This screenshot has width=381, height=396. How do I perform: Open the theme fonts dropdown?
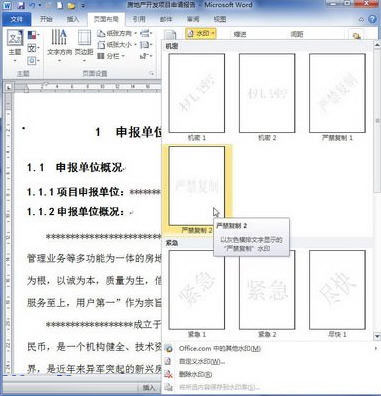(33, 48)
